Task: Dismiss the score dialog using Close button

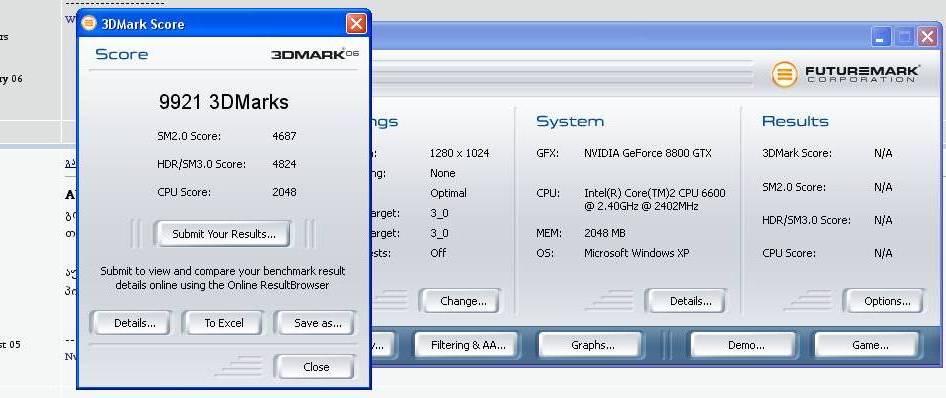Action: pos(316,367)
